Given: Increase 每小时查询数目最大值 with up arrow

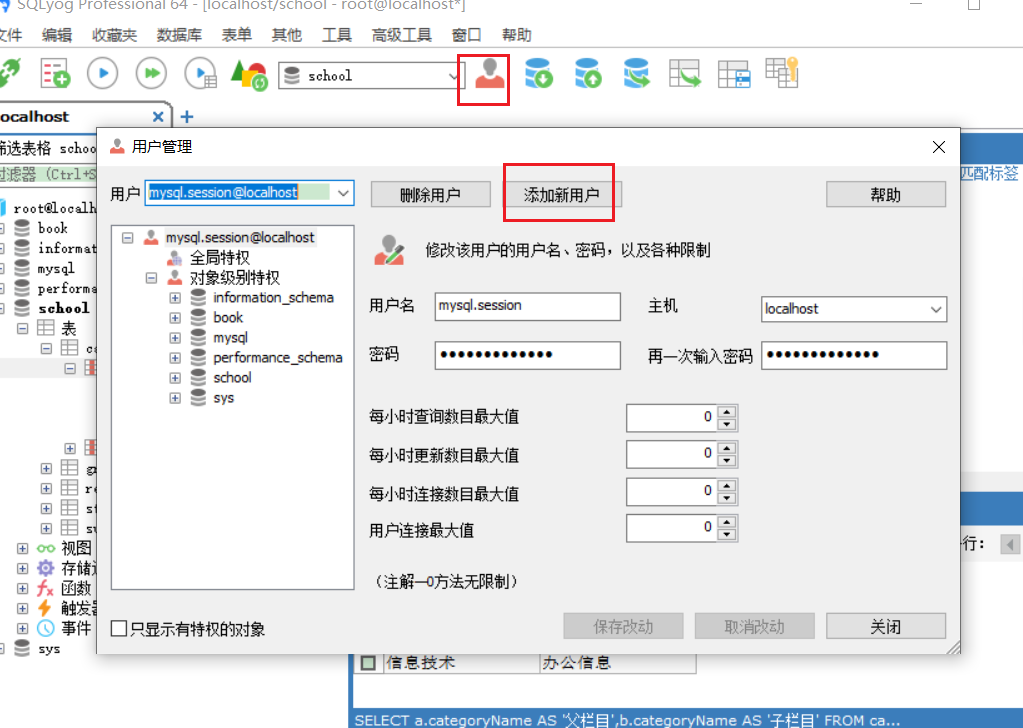Looking at the screenshot, I should point(727,411).
